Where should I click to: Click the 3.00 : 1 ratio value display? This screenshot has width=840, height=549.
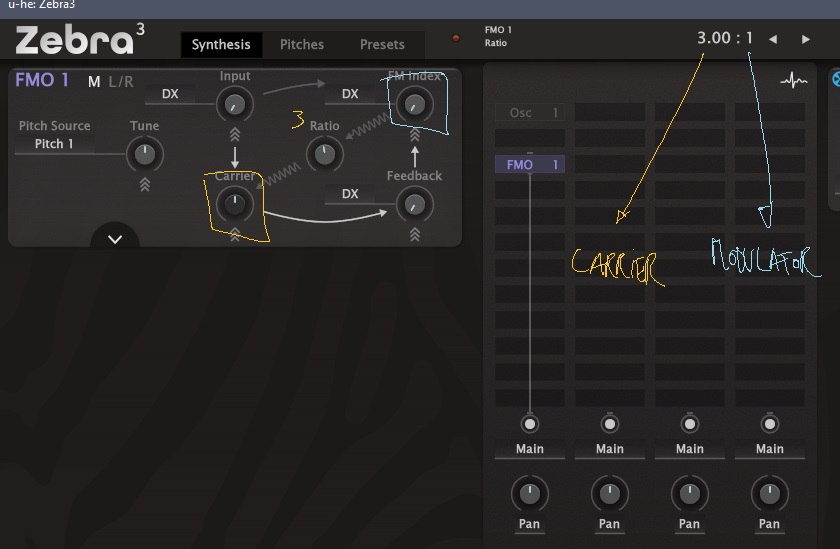(725, 38)
